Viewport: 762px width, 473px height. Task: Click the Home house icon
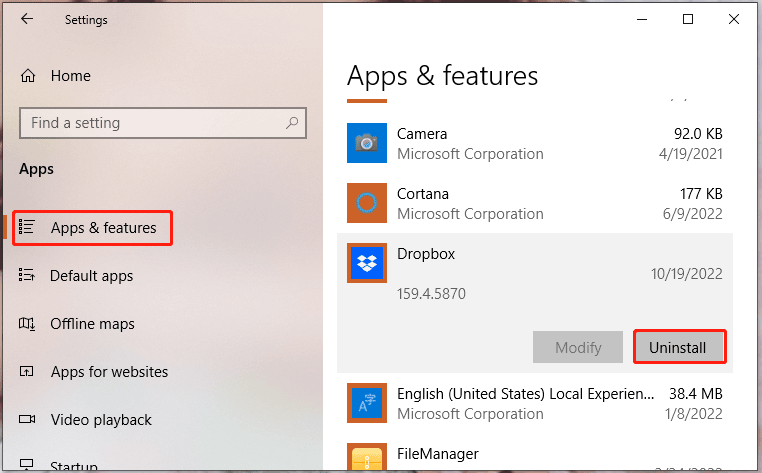[x=28, y=76]
